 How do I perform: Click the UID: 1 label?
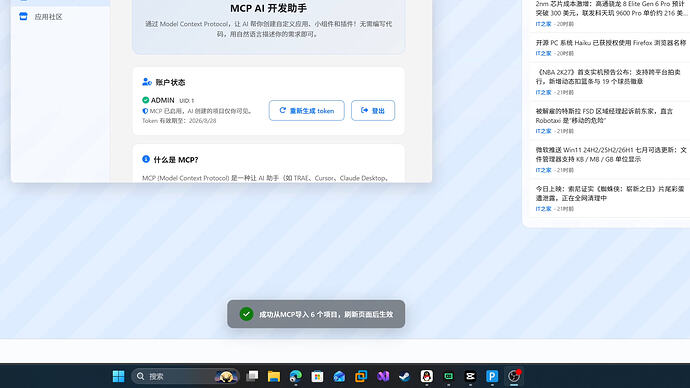[x=187, y=101]
